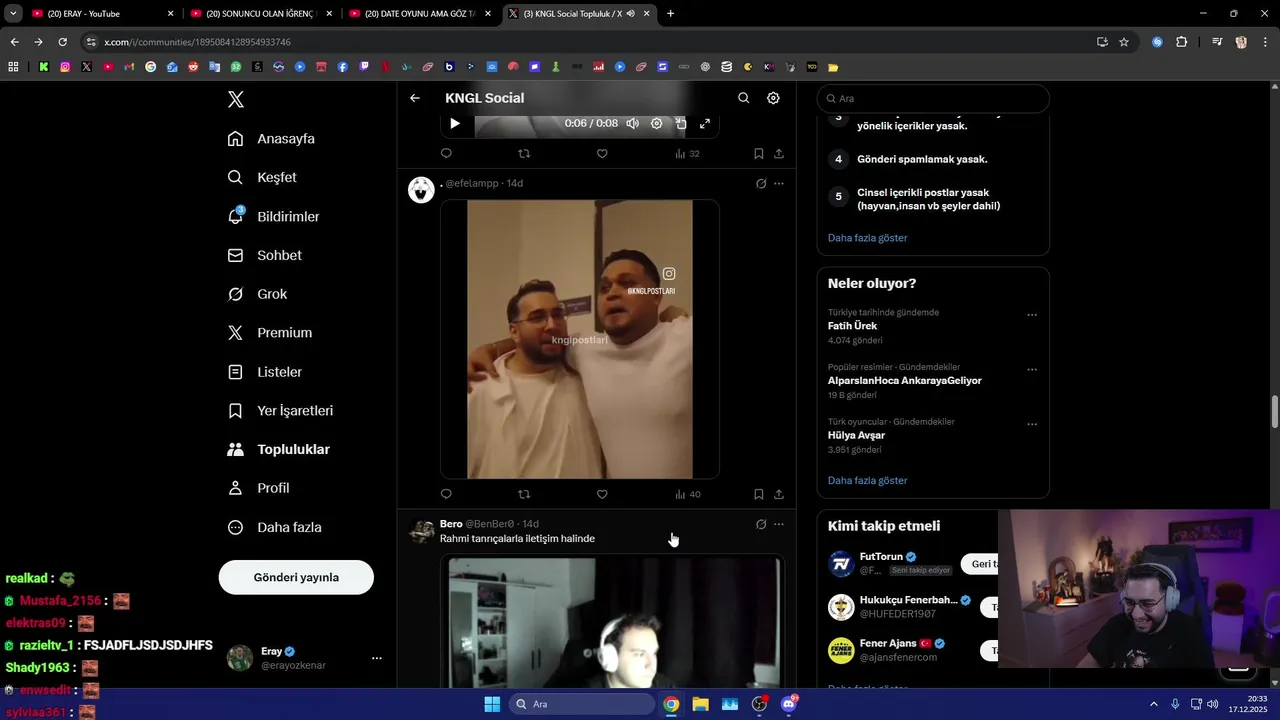Open Topluluklar communities
The image size is (1280, 720).
[x=279, y=450]
